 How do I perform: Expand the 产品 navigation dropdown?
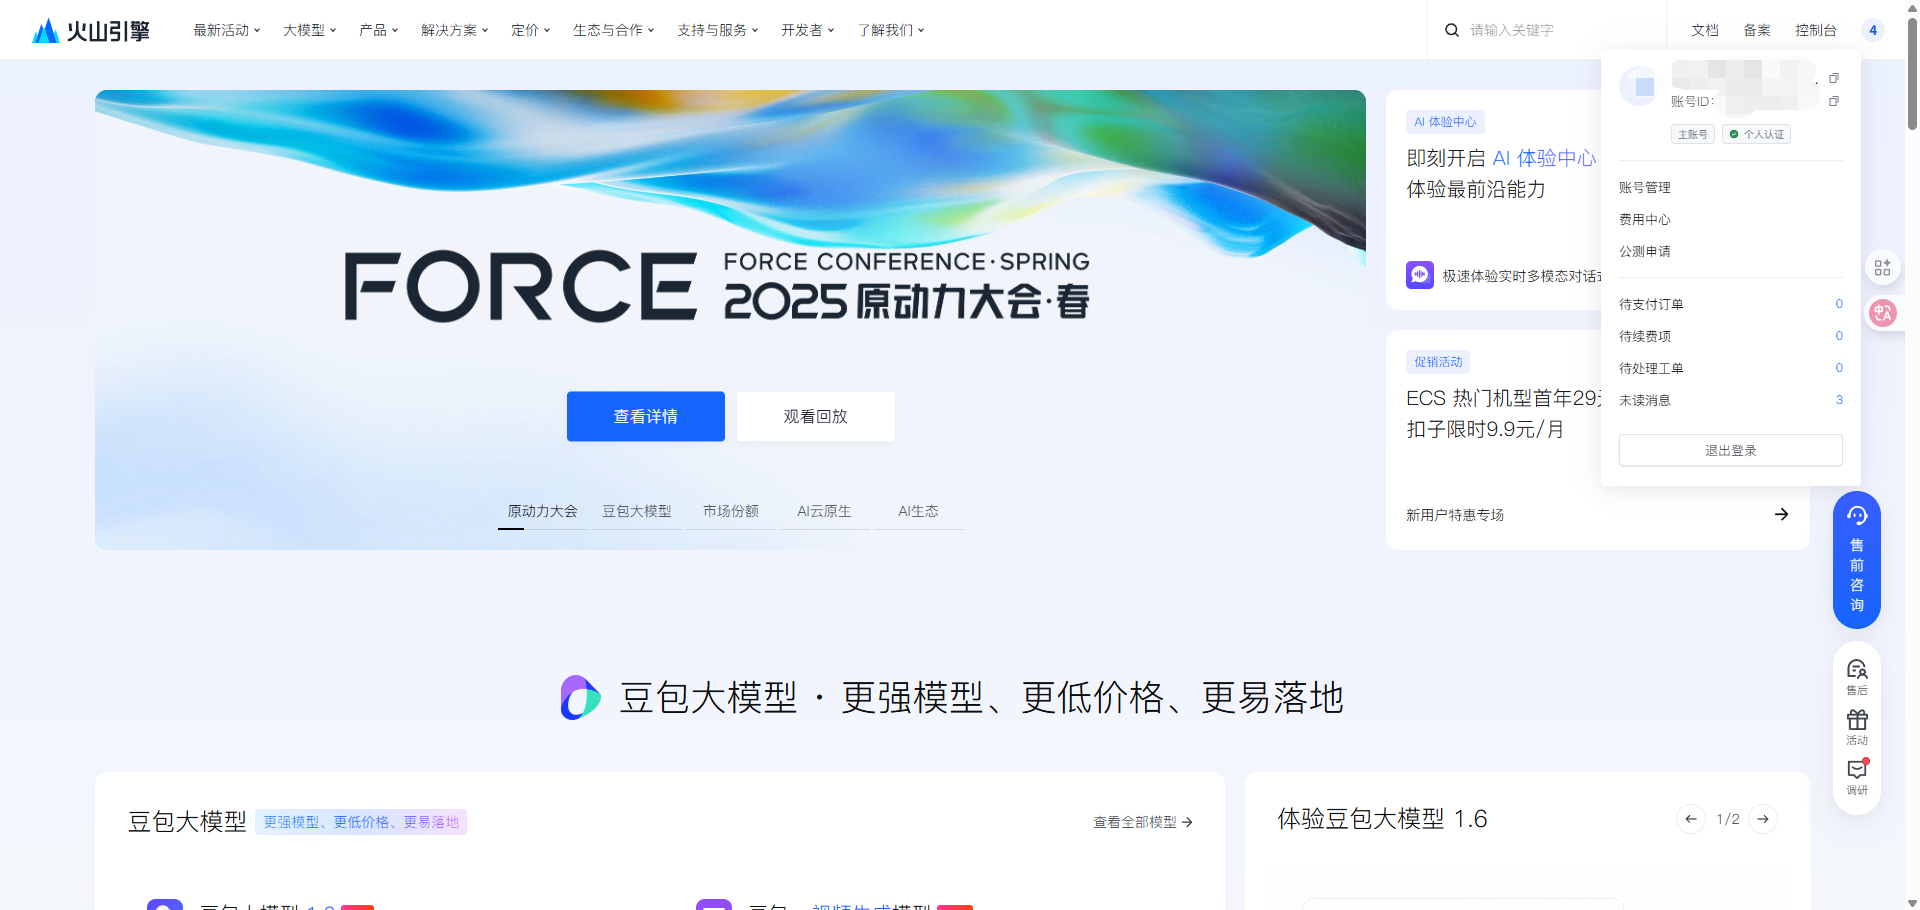point(378,30)
